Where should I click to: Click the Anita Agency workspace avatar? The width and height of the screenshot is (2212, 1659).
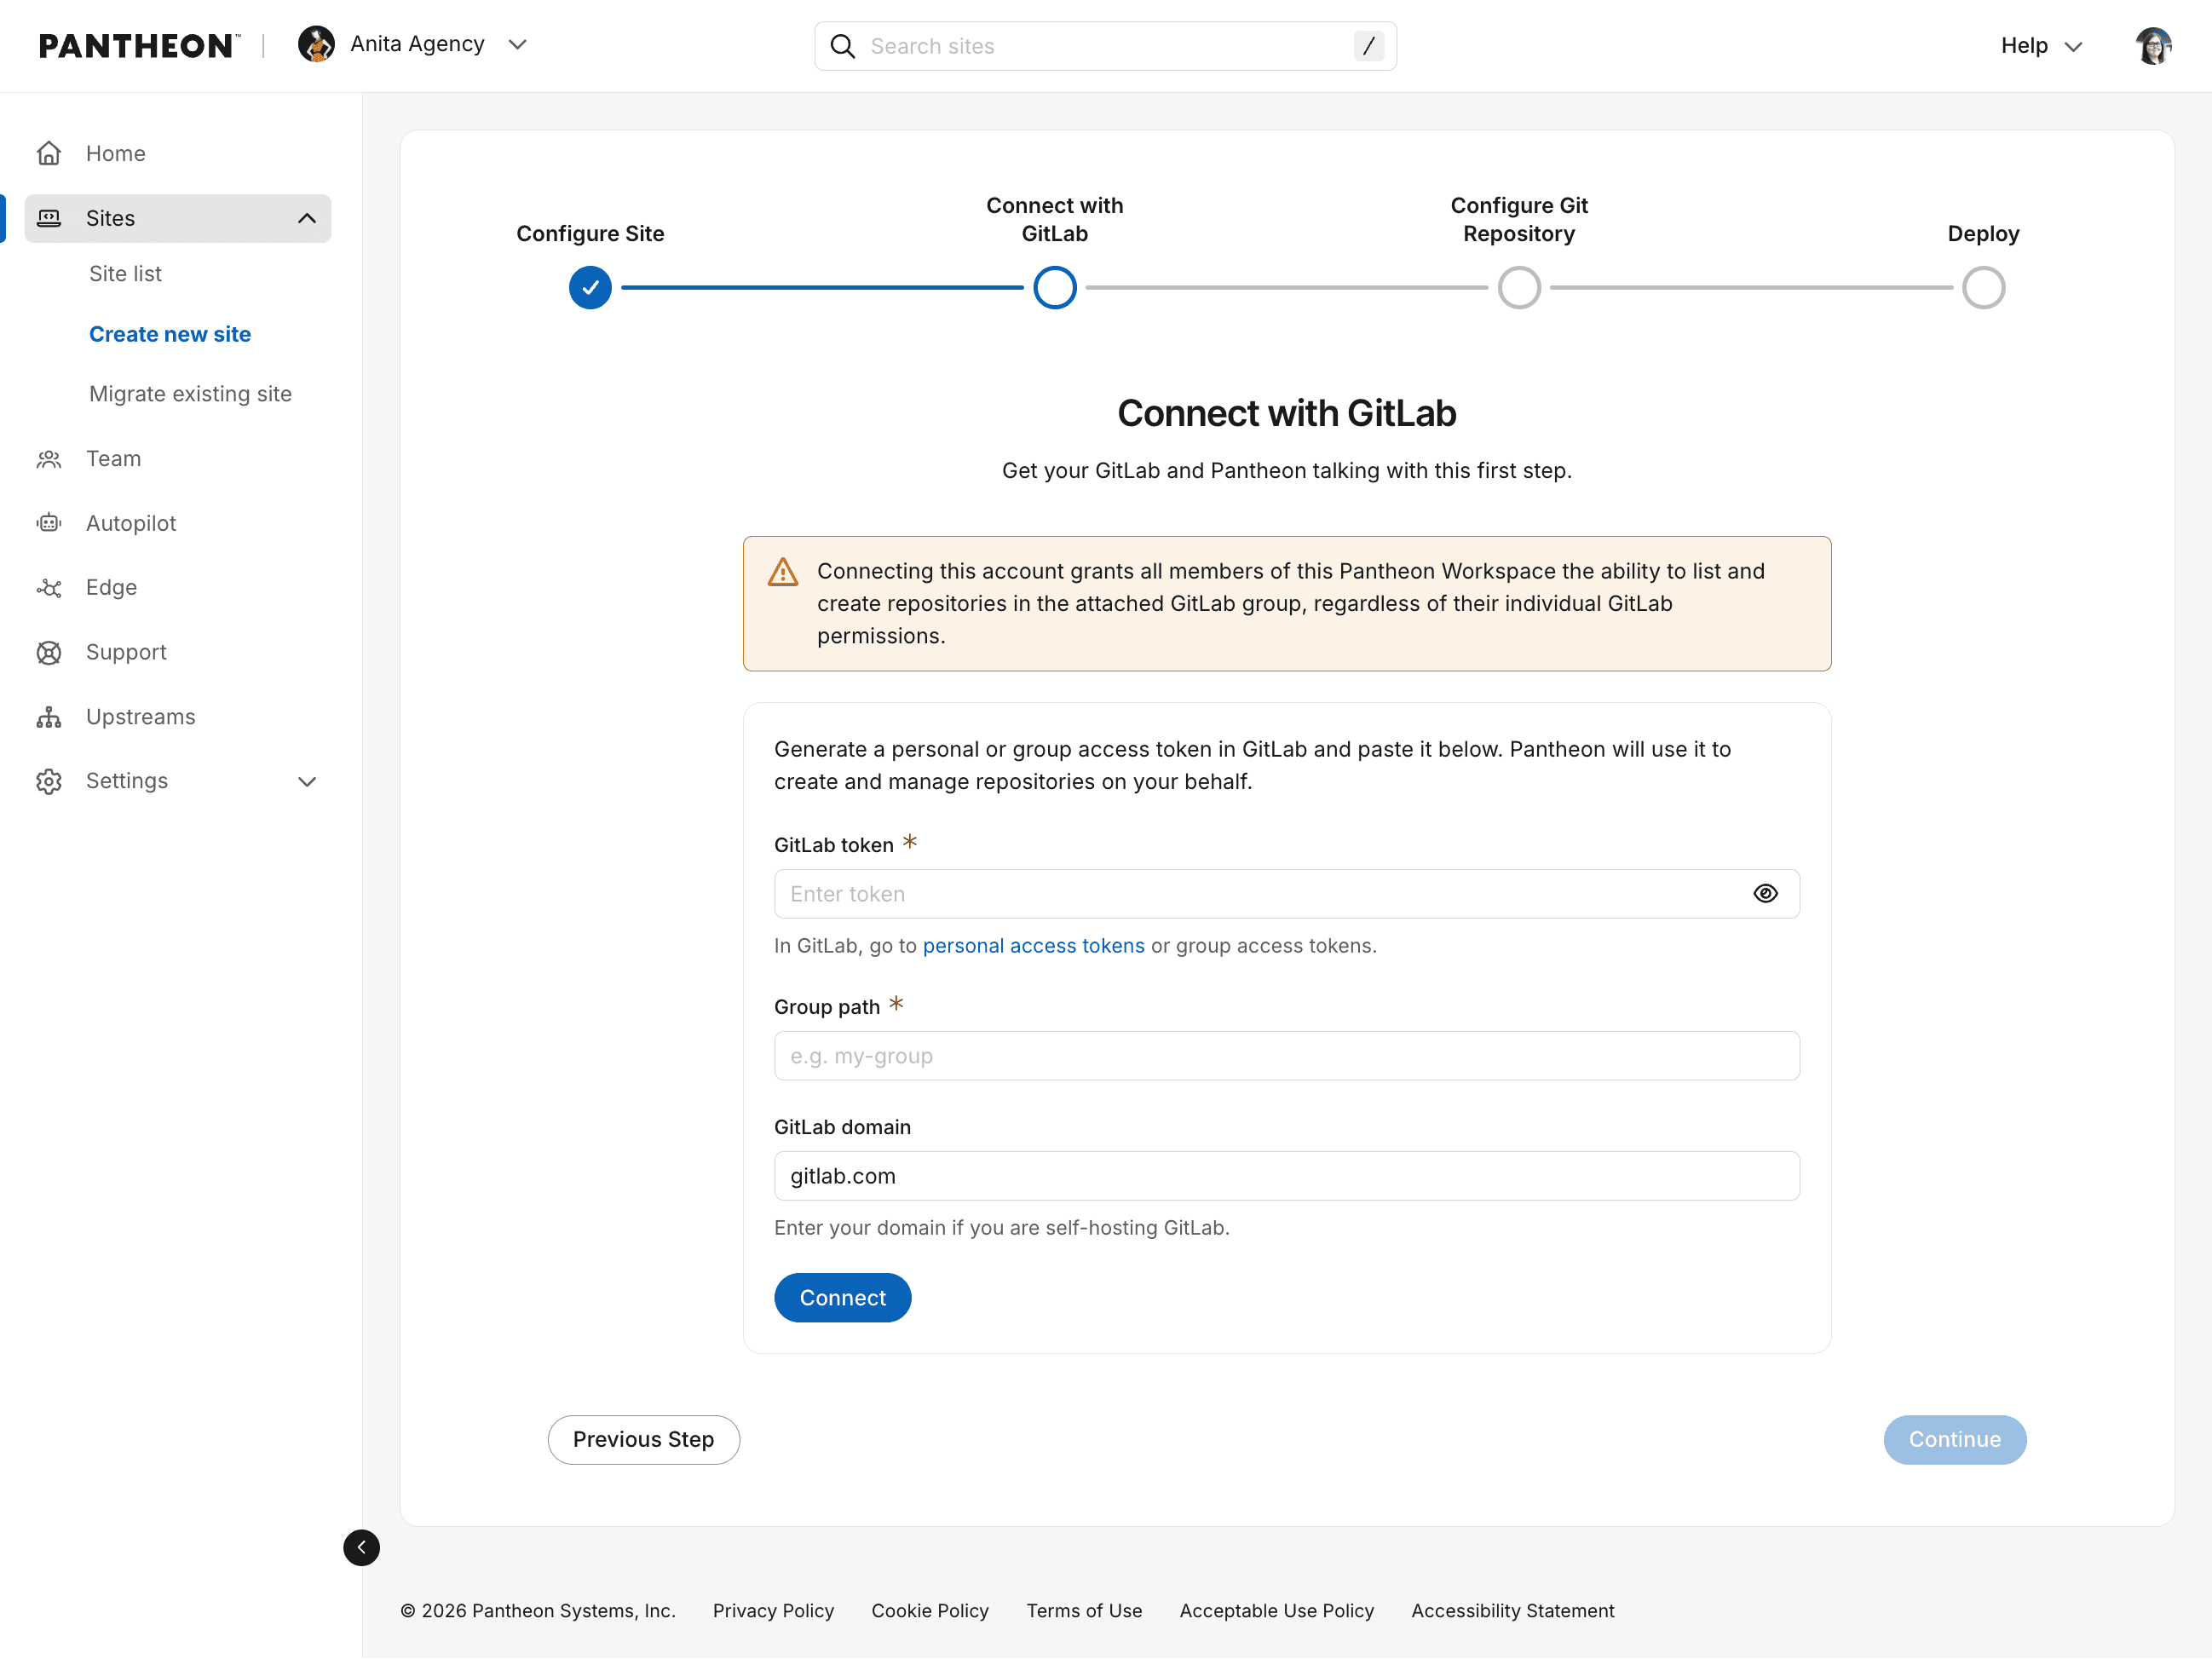click(x=316, y=45)
